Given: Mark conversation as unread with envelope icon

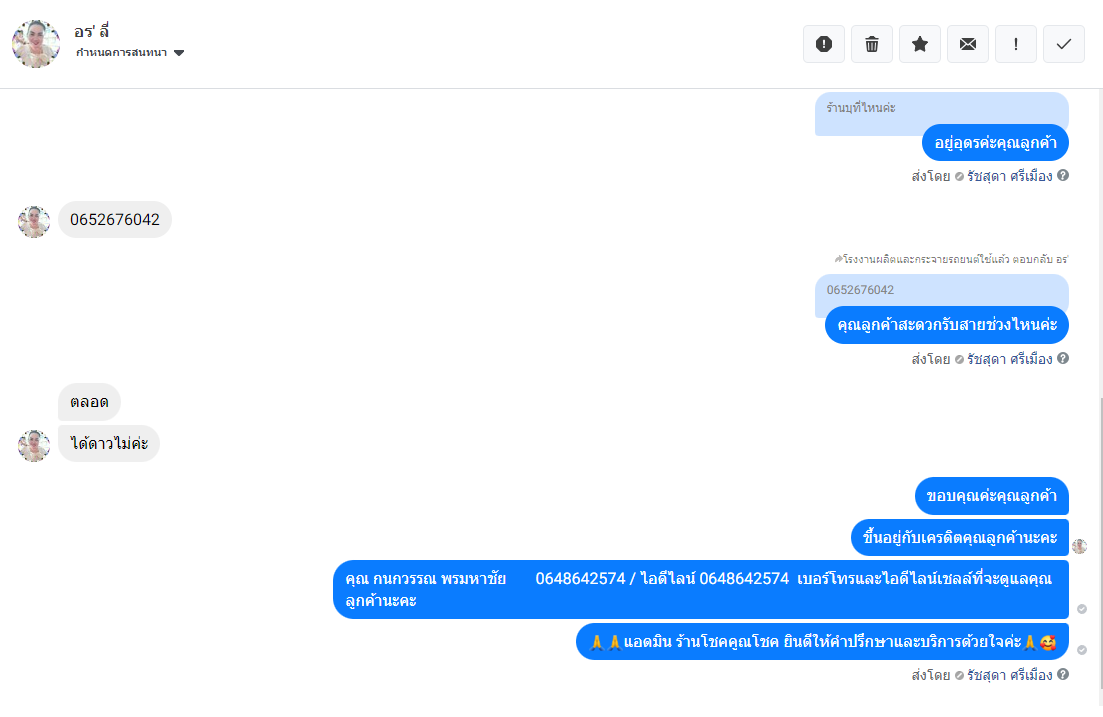Looking at the screenshot, I should coord(968,44).
